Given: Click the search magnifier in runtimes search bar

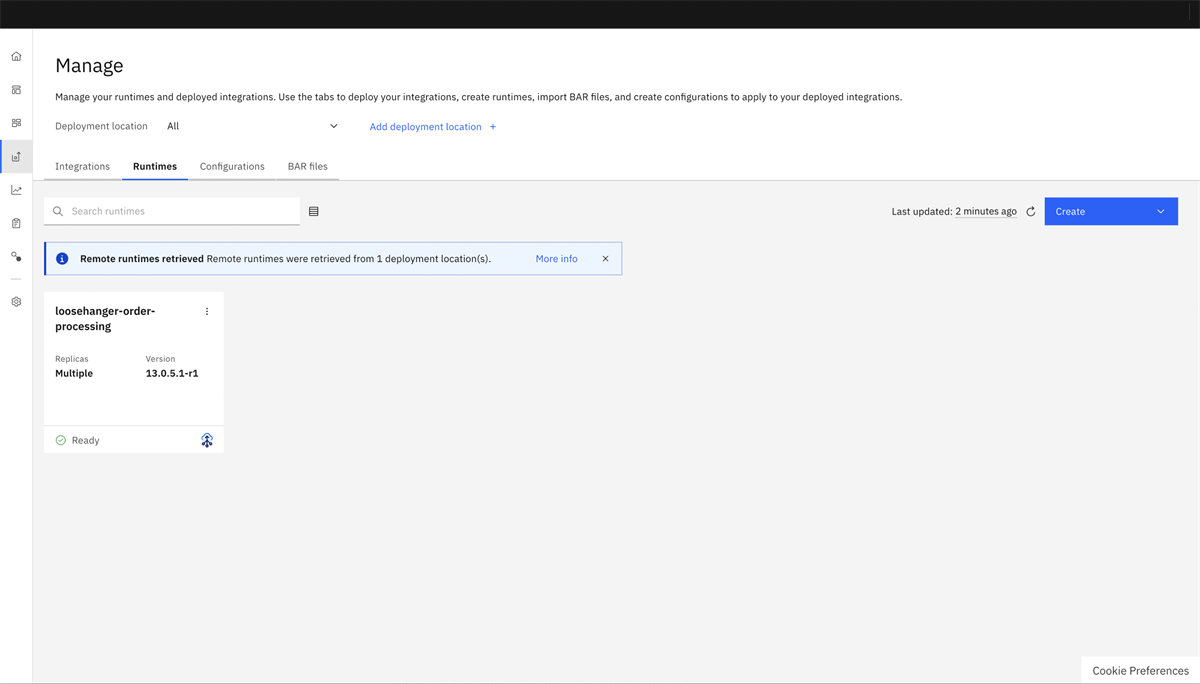Looking at the screenshot, I should pyautogui.click(x=57, y=211).
